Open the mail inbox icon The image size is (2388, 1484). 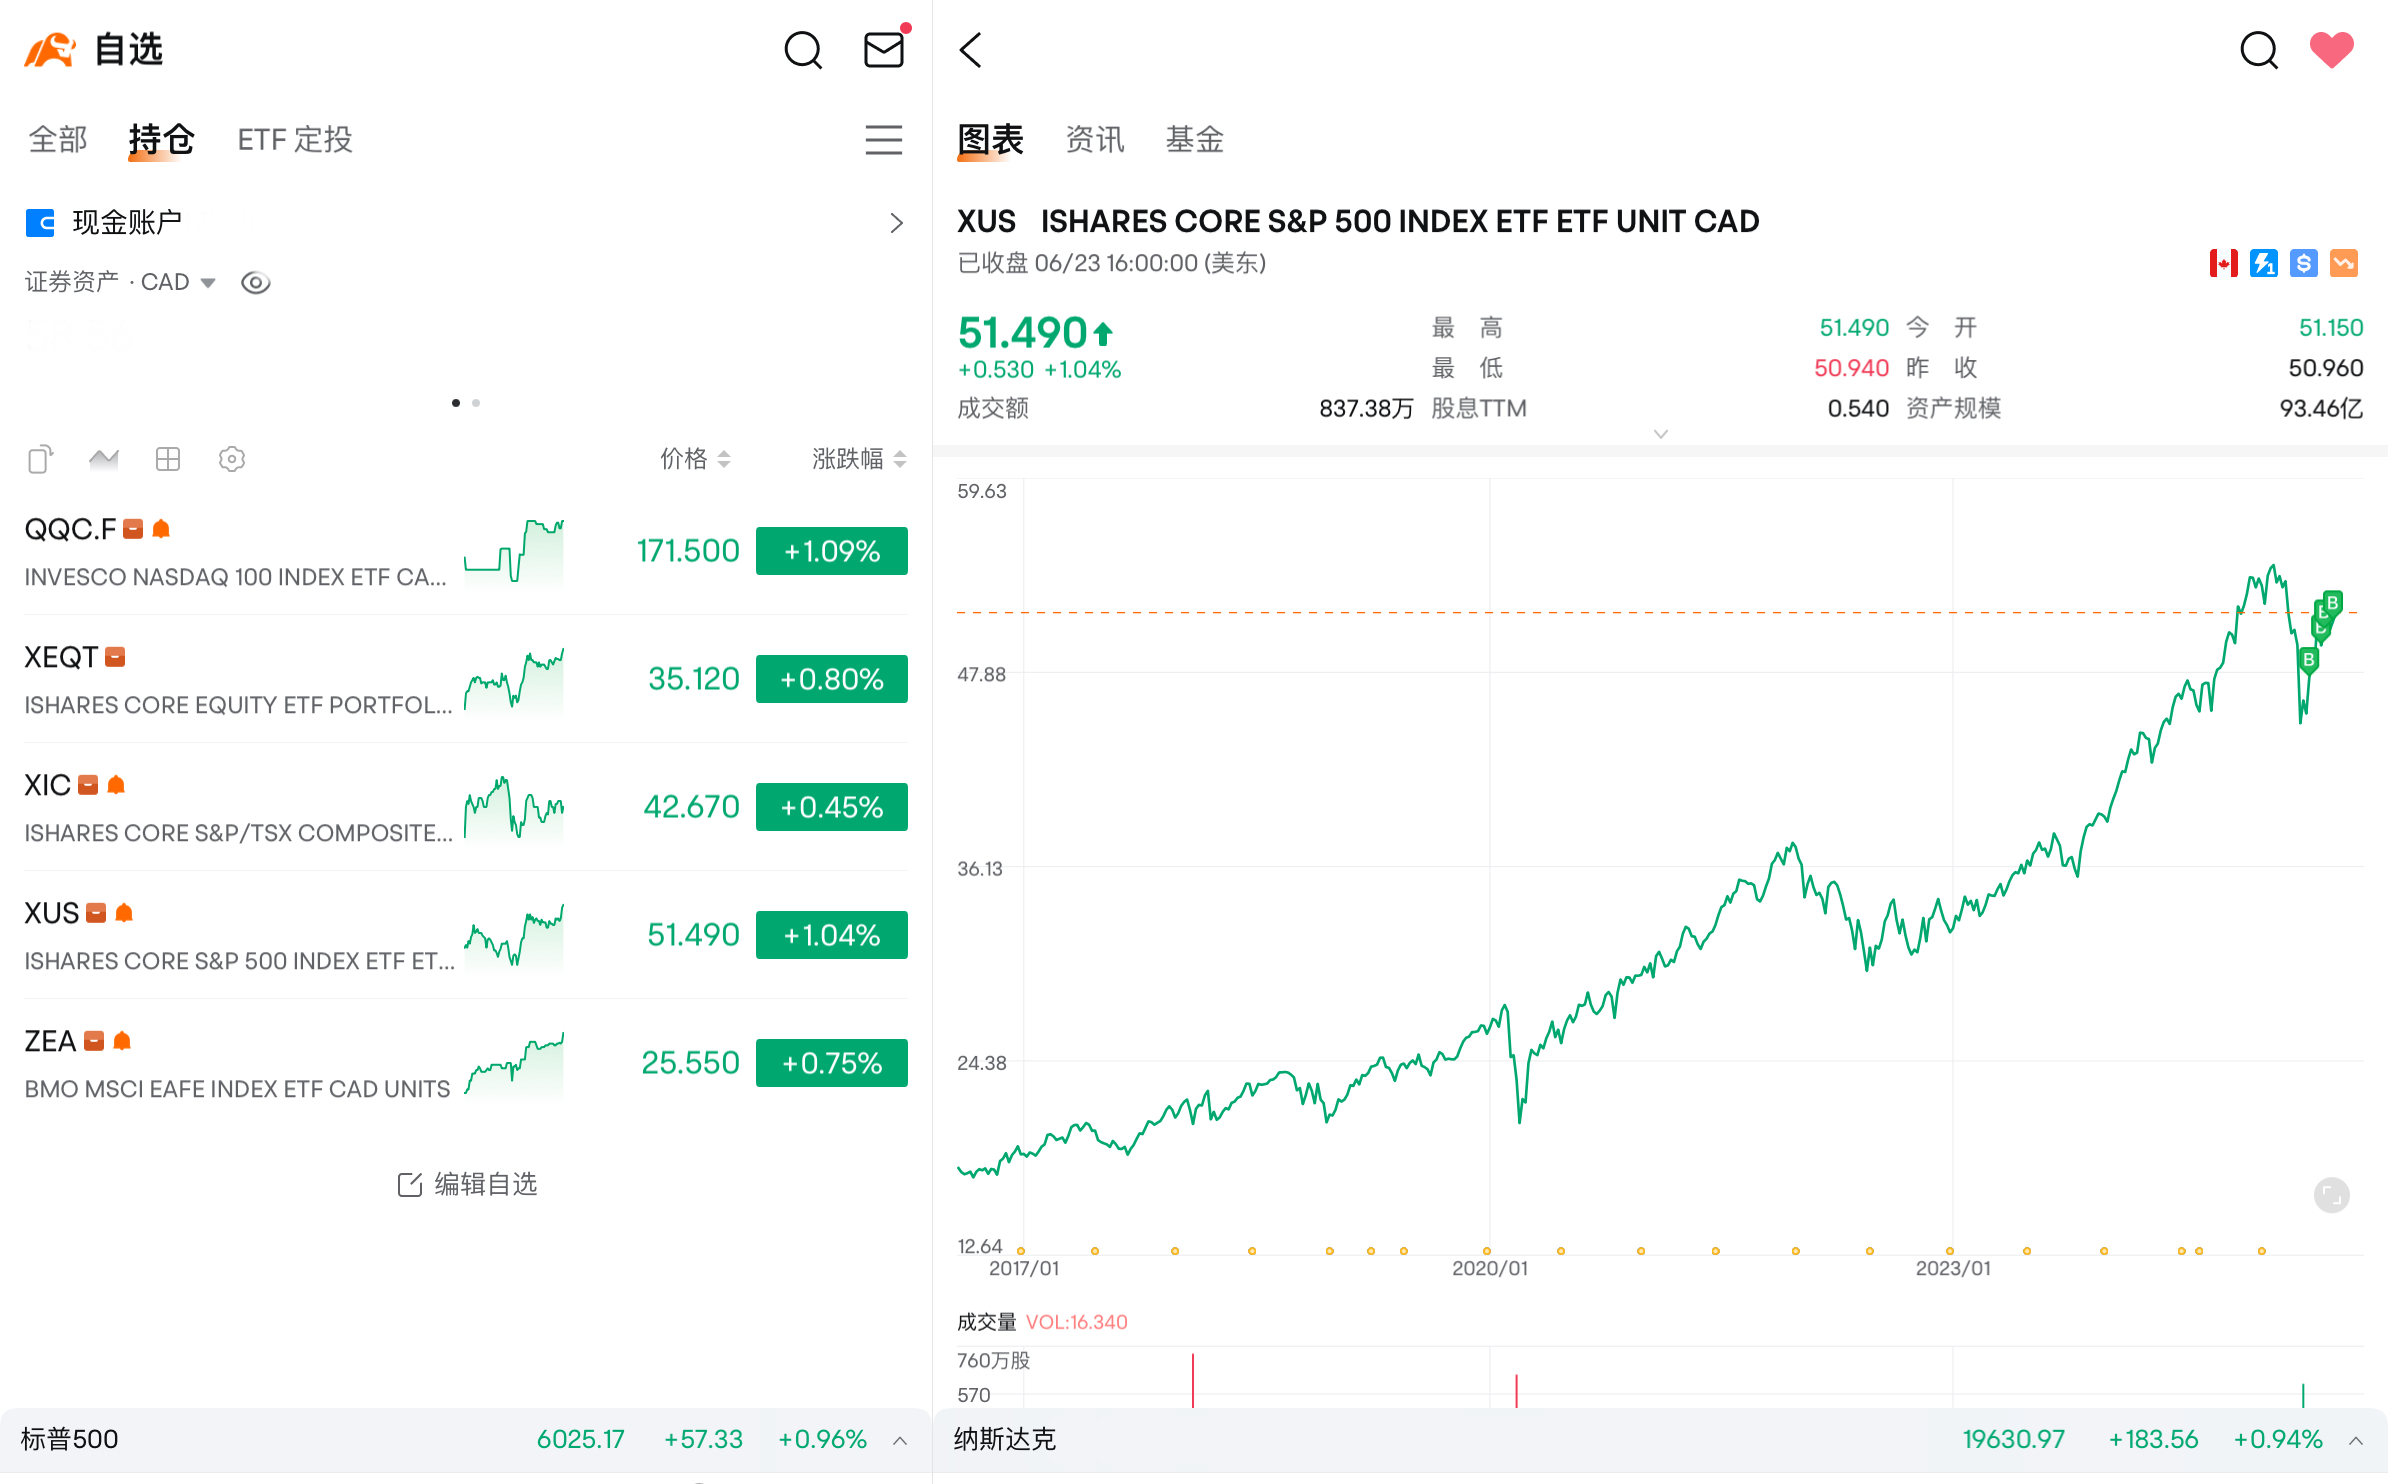pyautogui.click(x=884, y=50)
